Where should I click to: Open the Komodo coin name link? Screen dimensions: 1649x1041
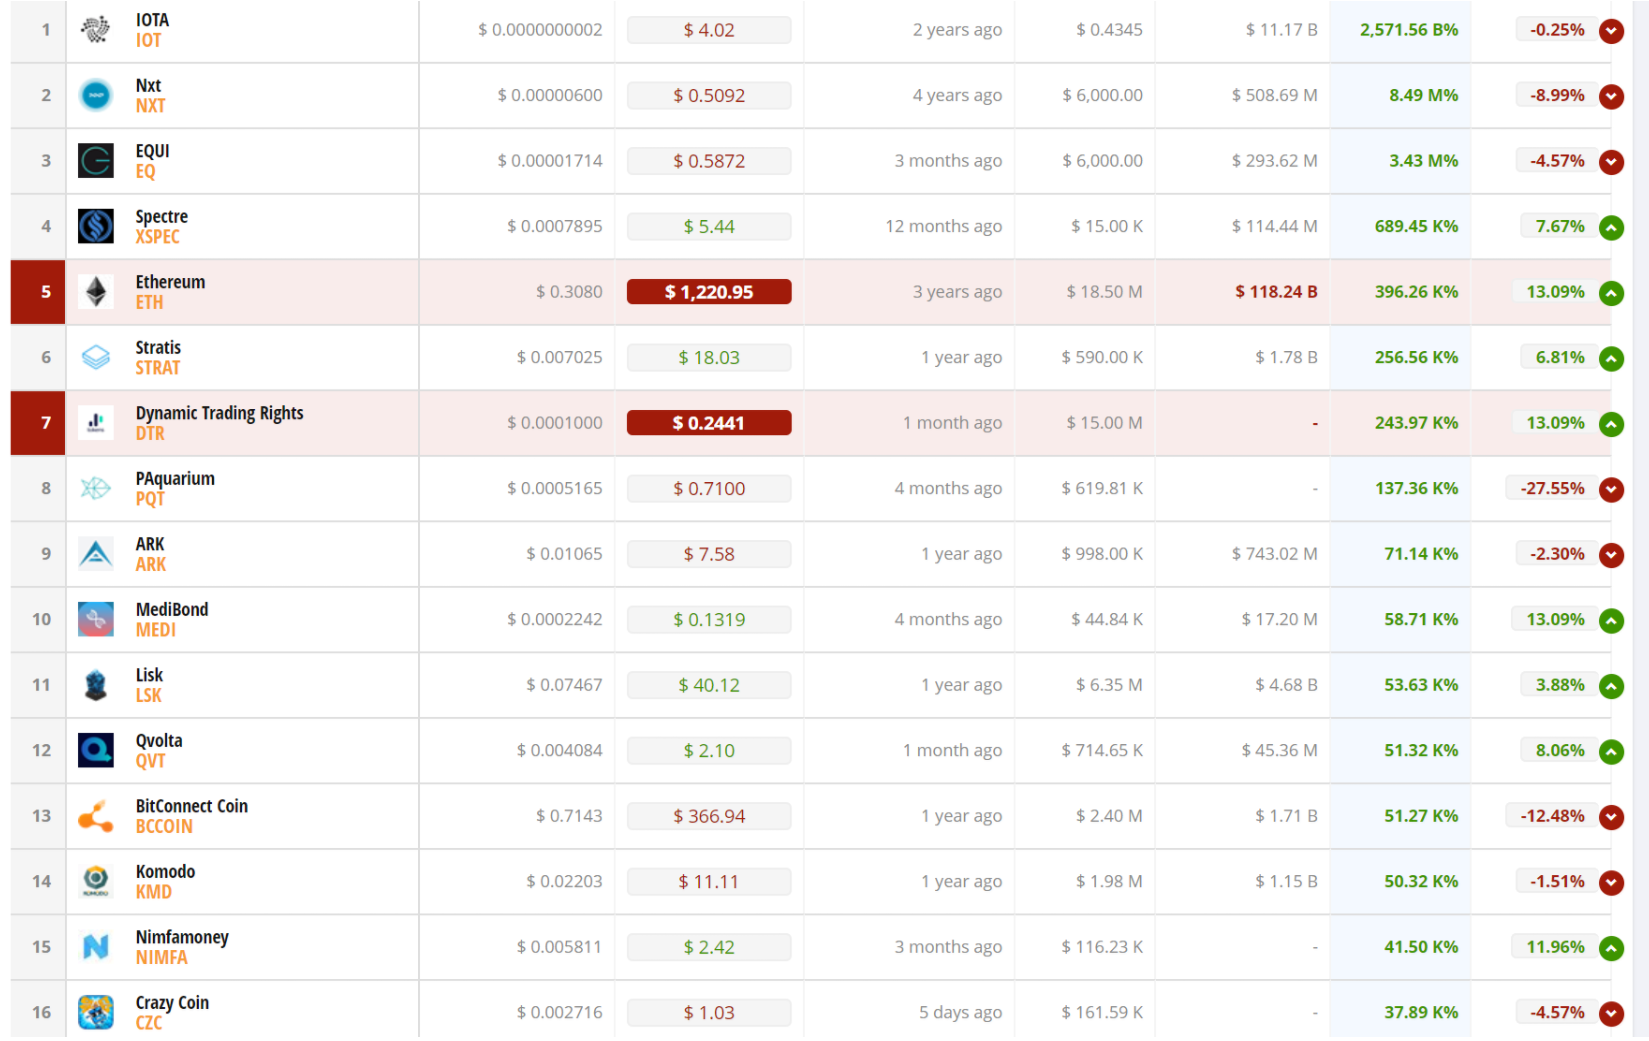click(x=165, y=871)
